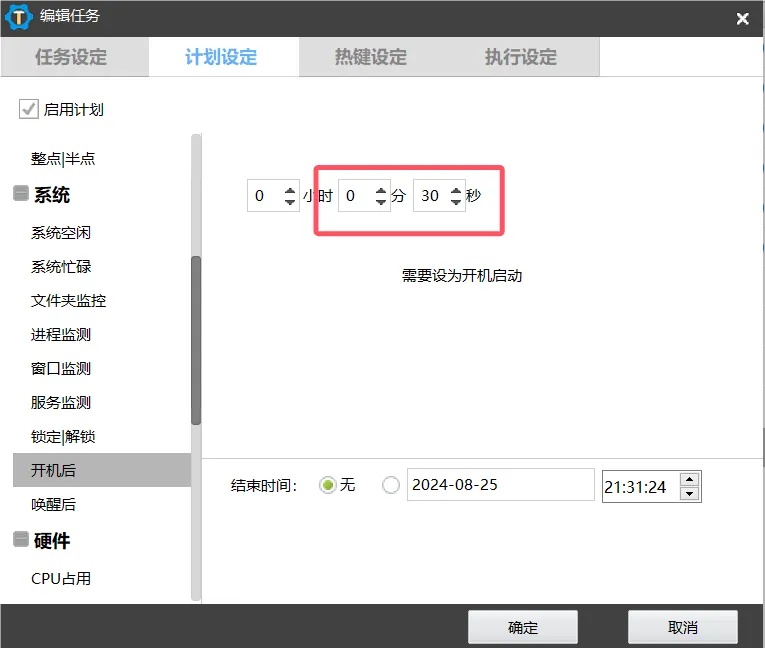
Task: Select the end date radio button
Action: (391, 485)
